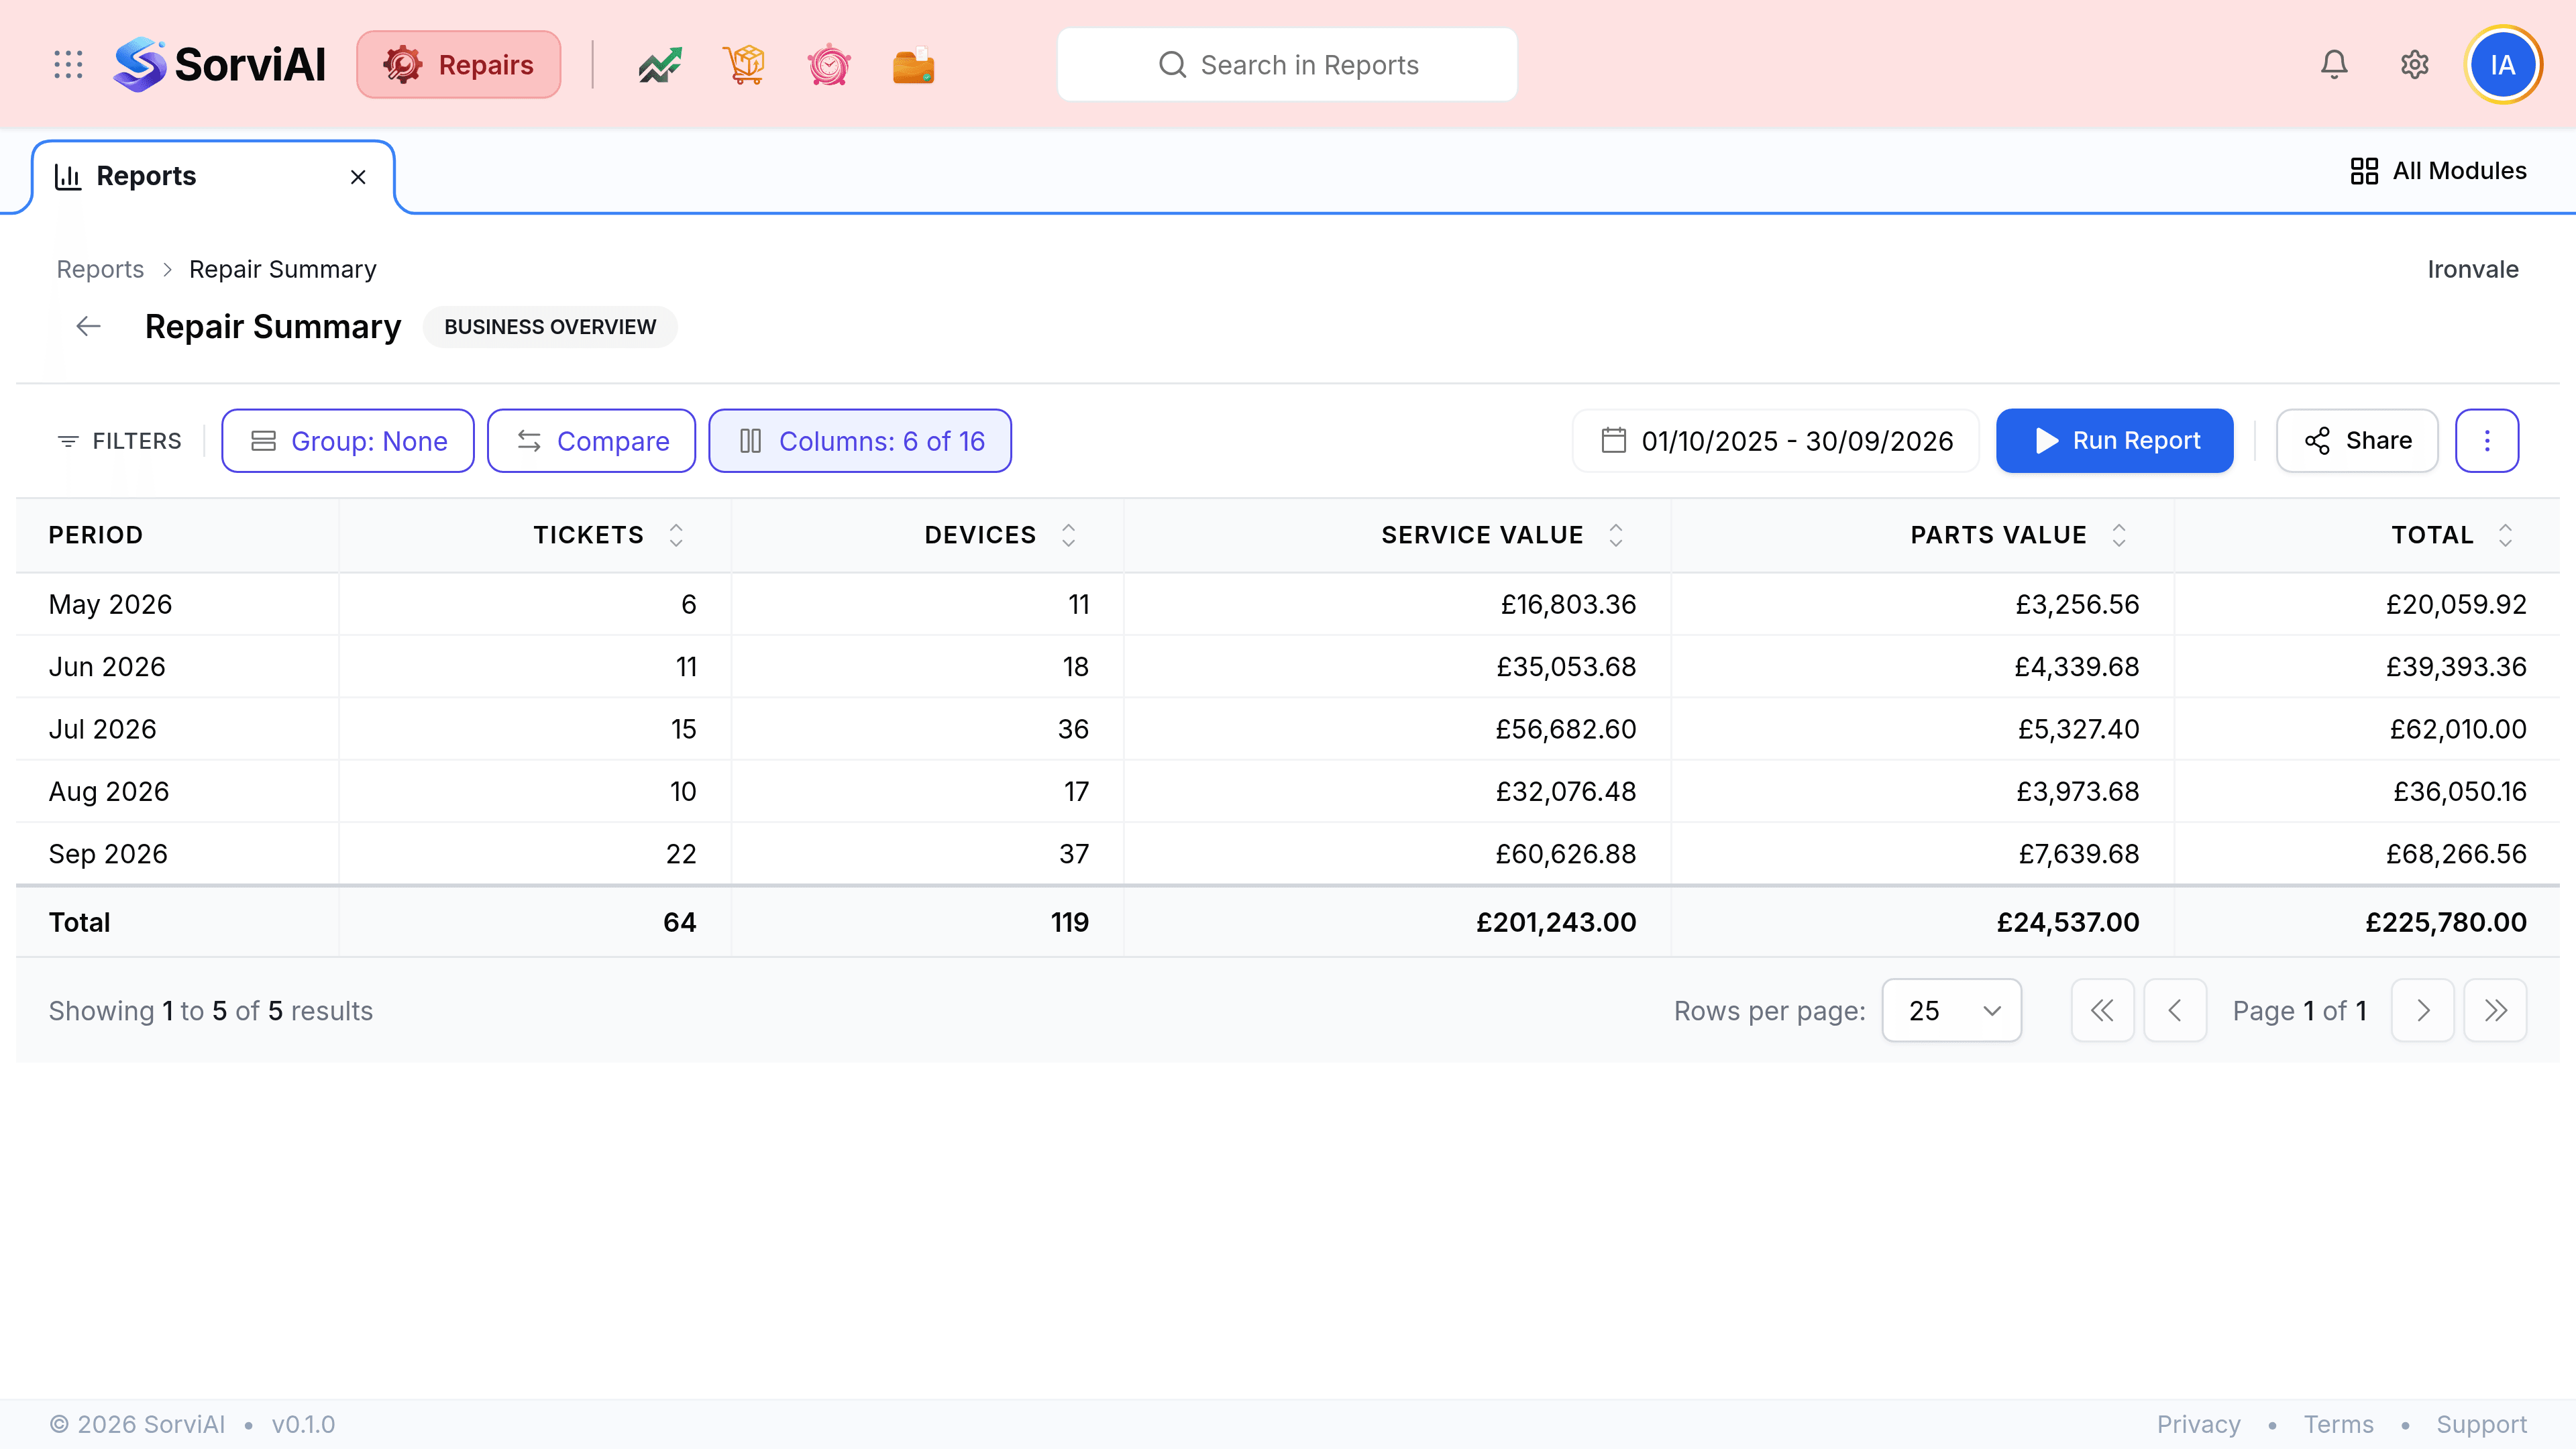Image resolution: width=2576 pixels, height=1449 pixels.
Task: Open the IA user avatar menu
Action: (2503, 65)
